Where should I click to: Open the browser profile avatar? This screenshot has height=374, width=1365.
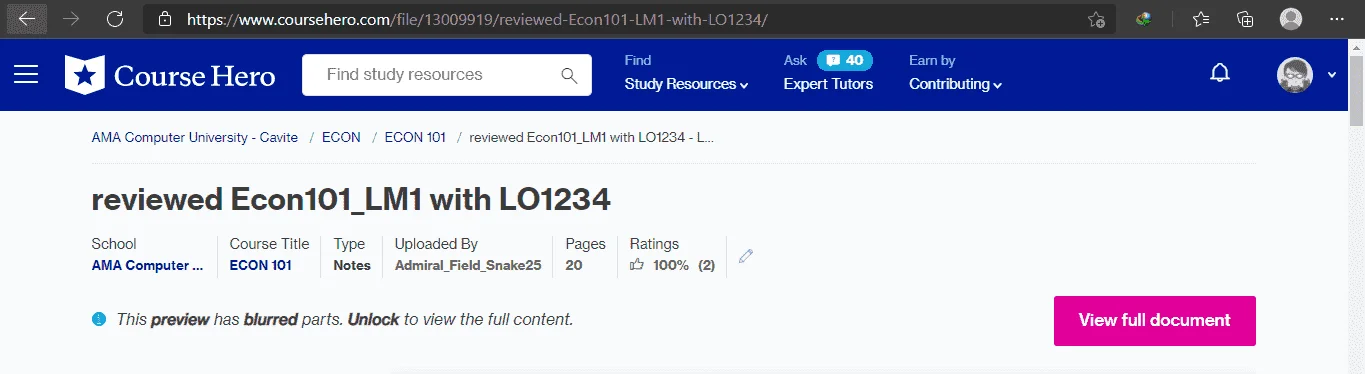coord(1291,19)
